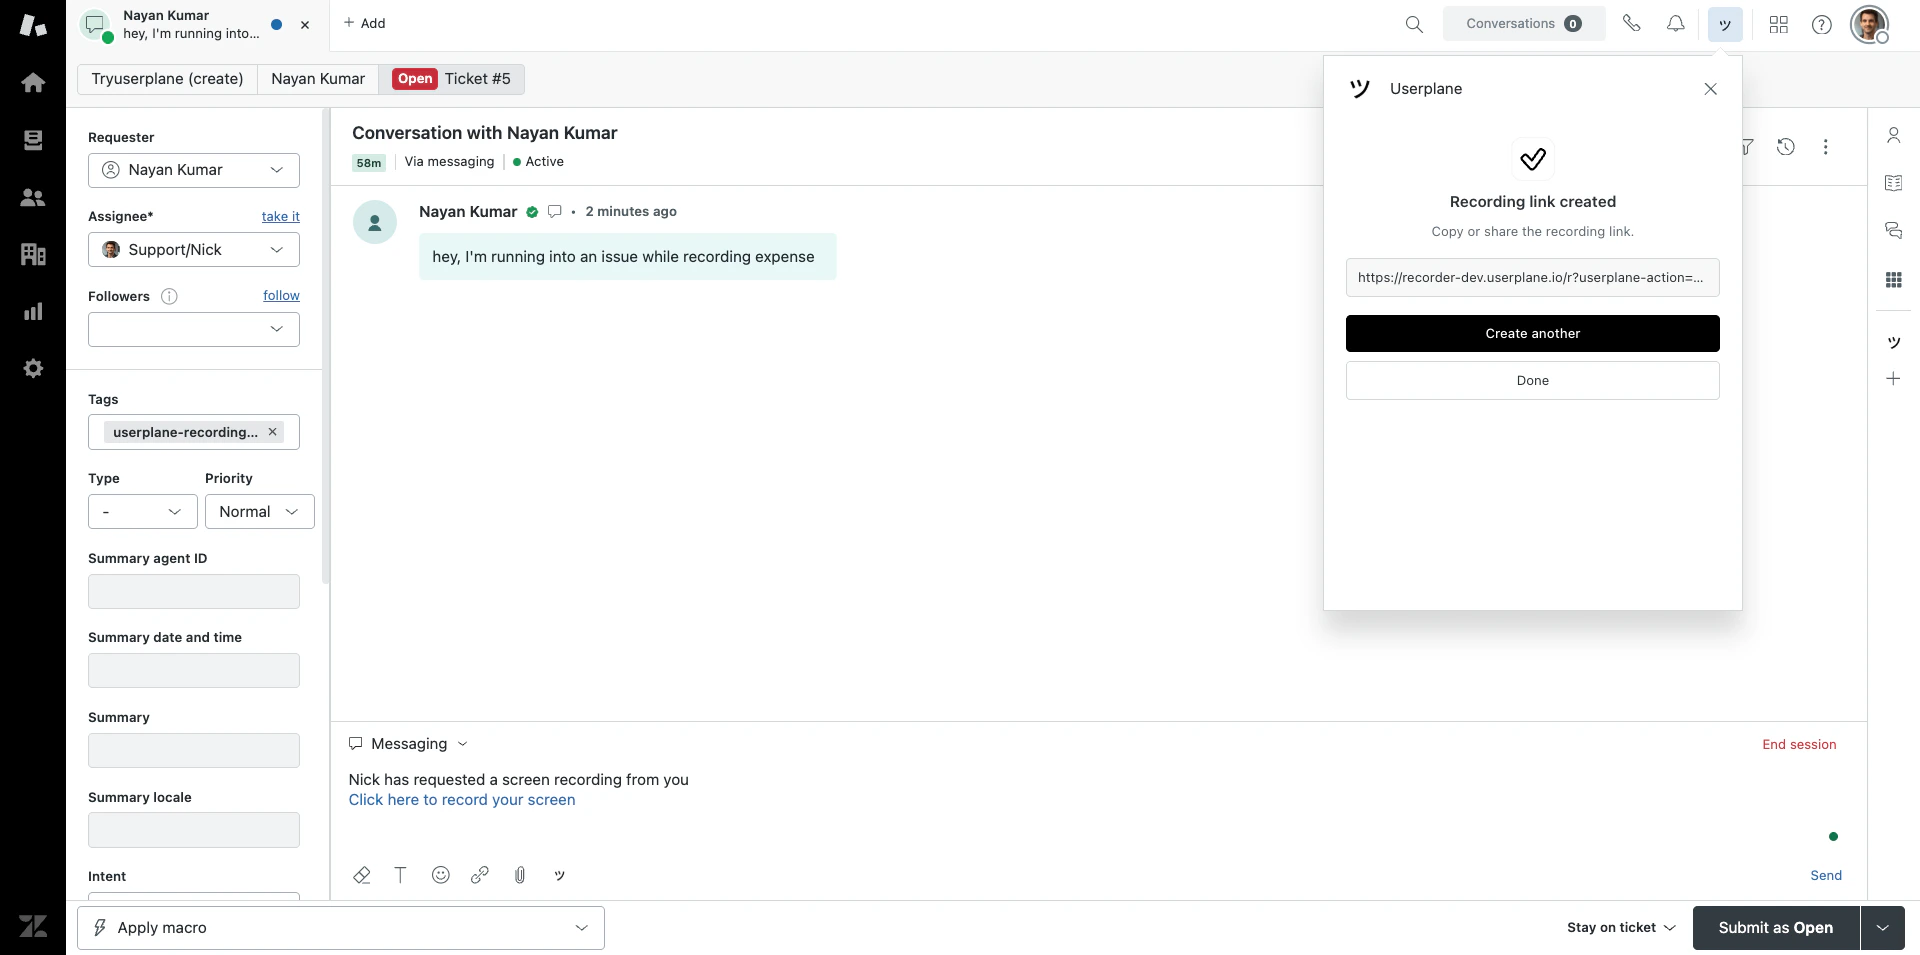Click End session link
Image resolution: width=1920 pixels, height=955 pixels.
[1799, 745]
